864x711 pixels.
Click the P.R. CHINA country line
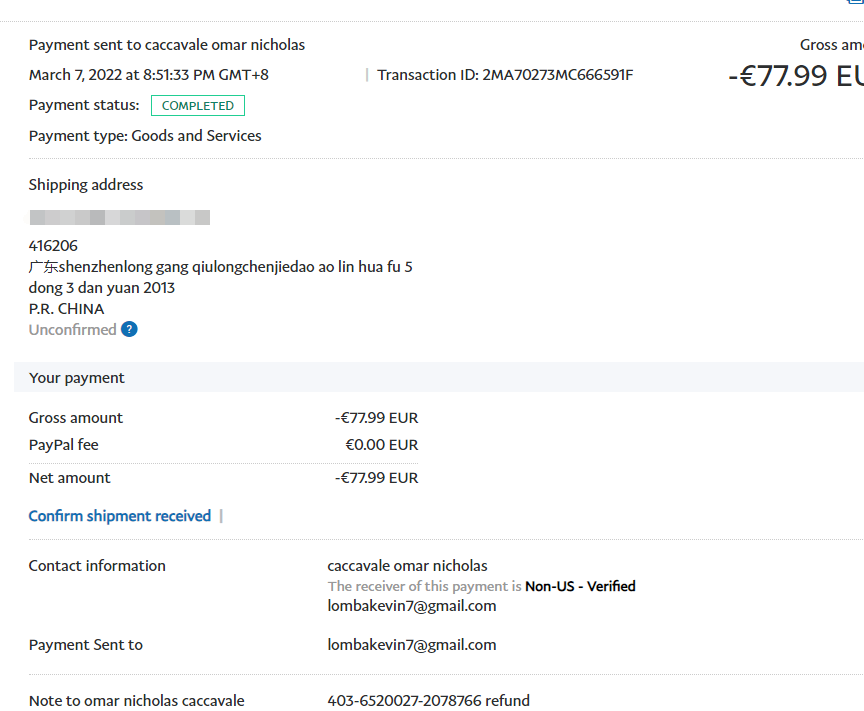point(66,309)
